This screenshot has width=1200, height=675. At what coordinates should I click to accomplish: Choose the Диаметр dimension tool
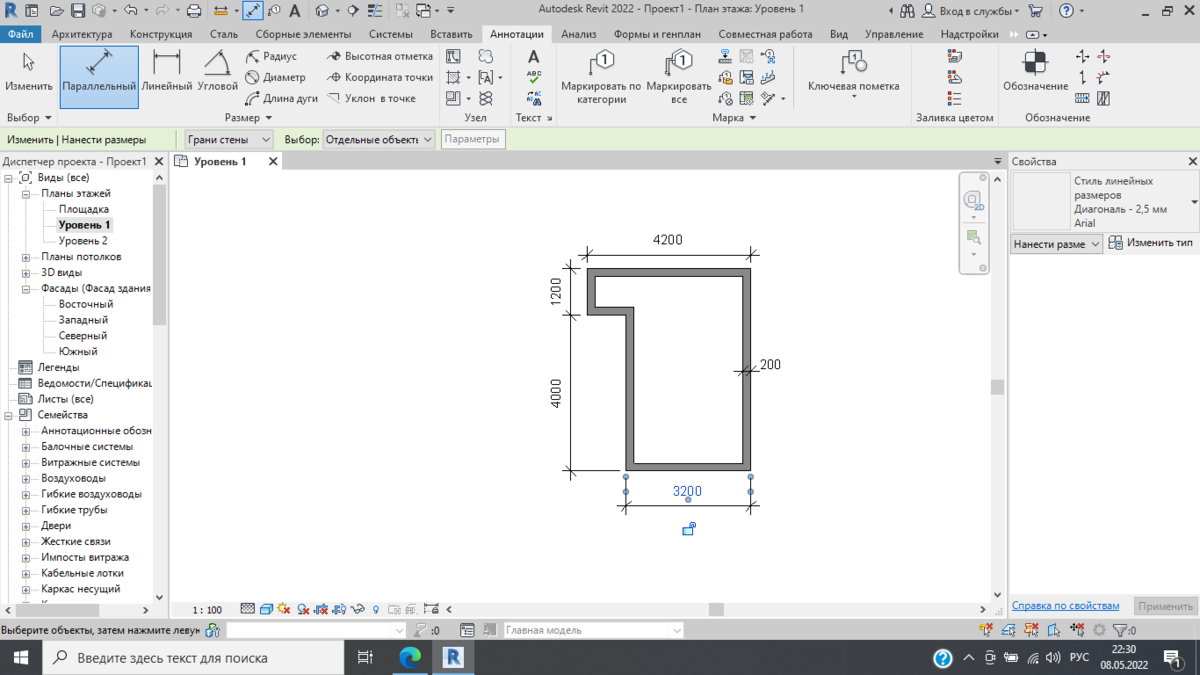pyautogui.click(x=276, y=78)
